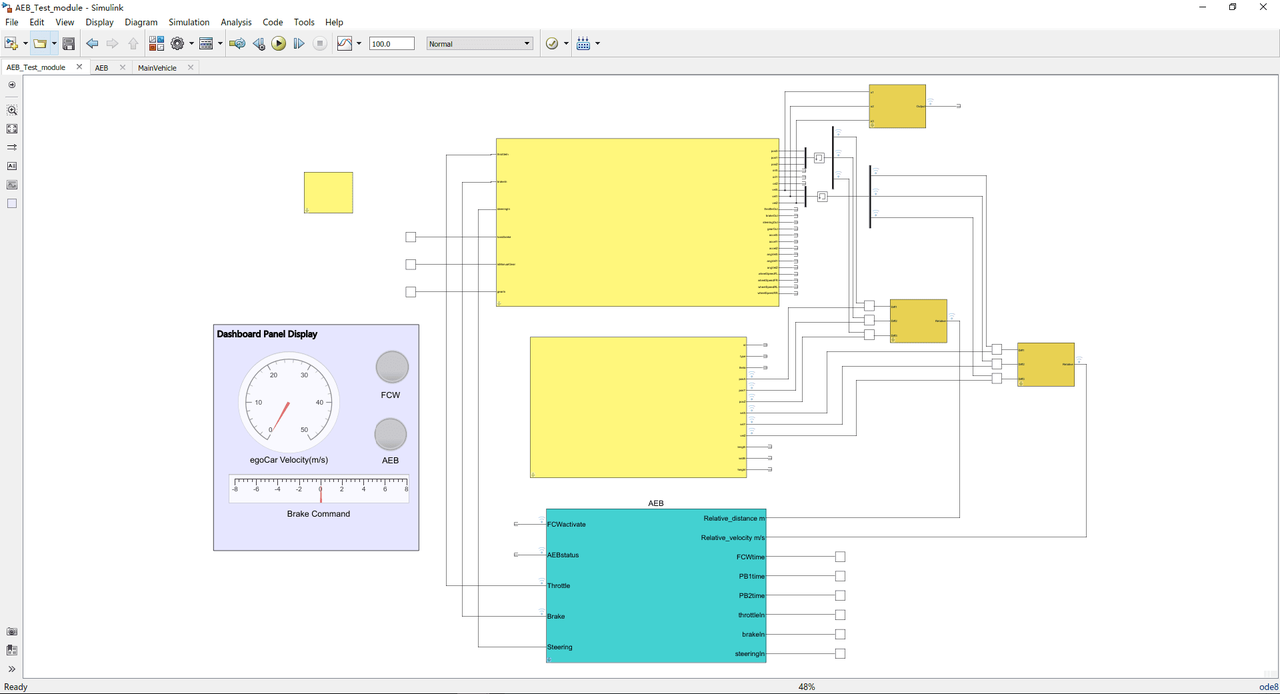Open the Simulation menu
The image size is (1280, 694).
(x=189, y=22)
